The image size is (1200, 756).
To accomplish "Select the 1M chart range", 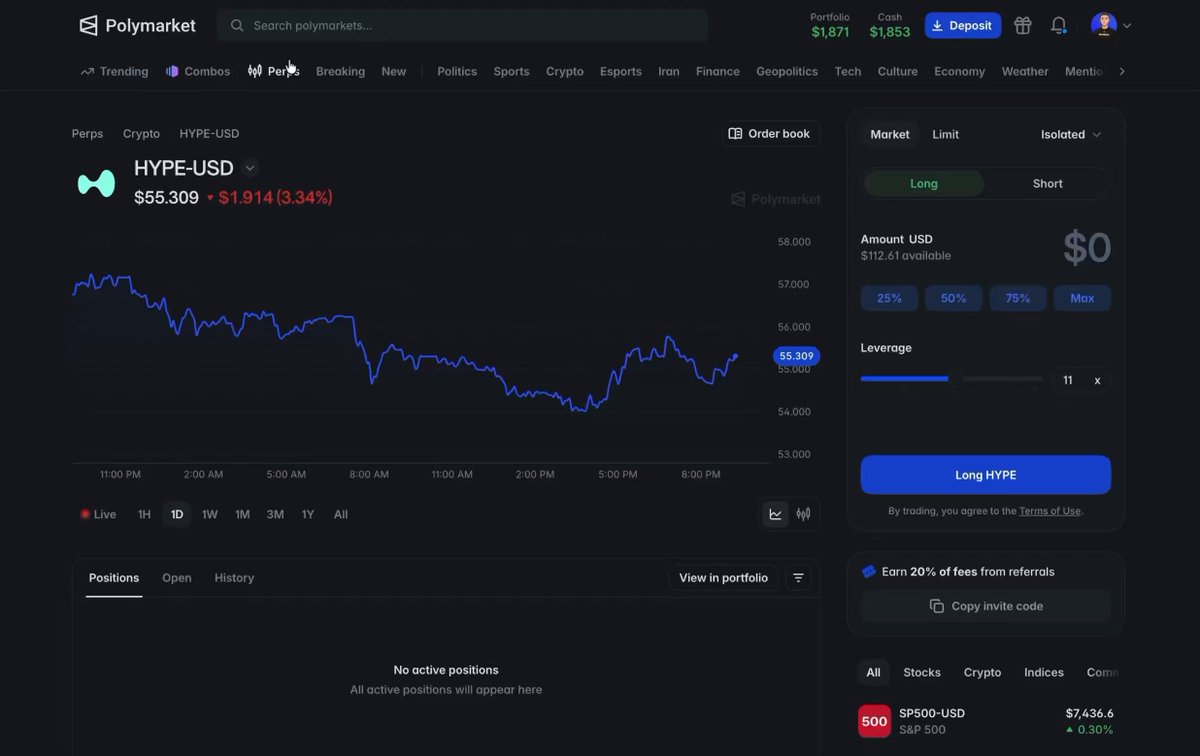I will tap(242, 514).
